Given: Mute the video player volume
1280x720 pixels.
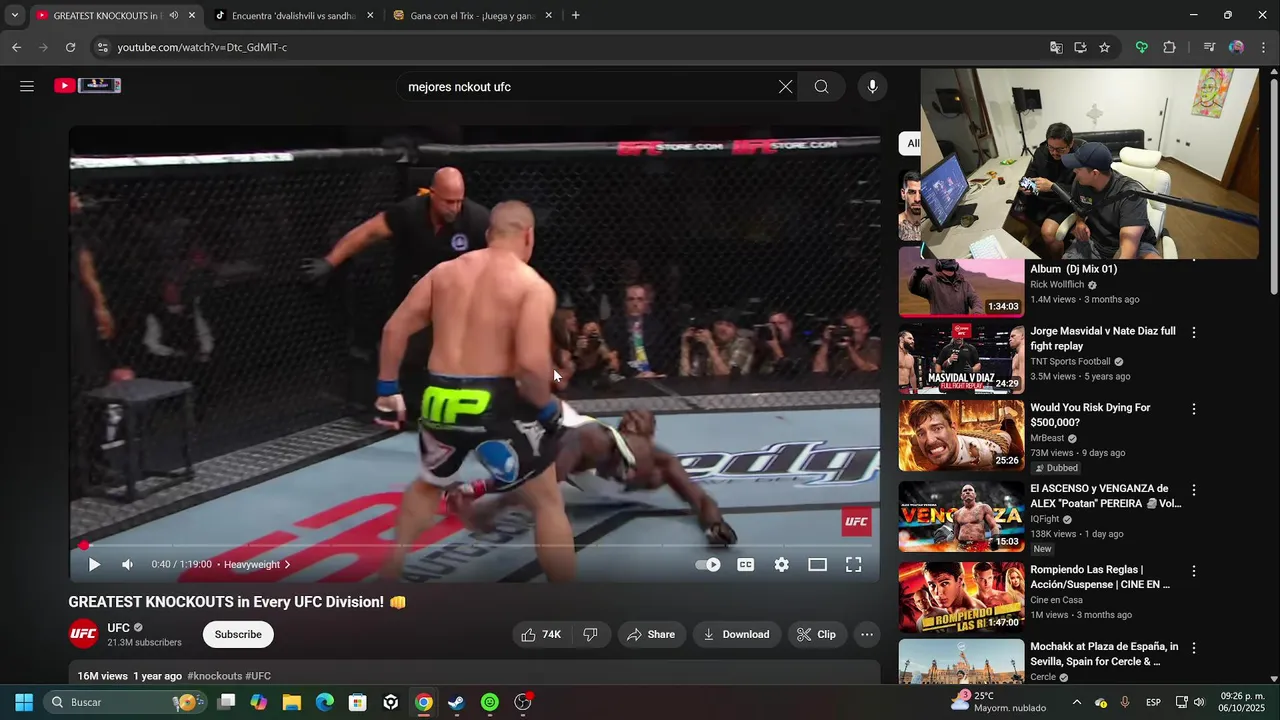Looking at the screenshot, I should [x=127, y=565].
